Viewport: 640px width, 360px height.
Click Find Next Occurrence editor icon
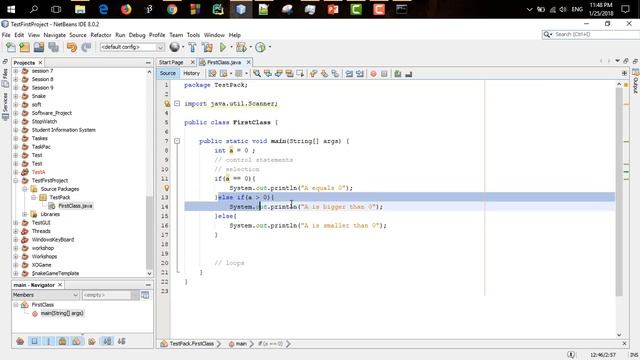(279, 73)
